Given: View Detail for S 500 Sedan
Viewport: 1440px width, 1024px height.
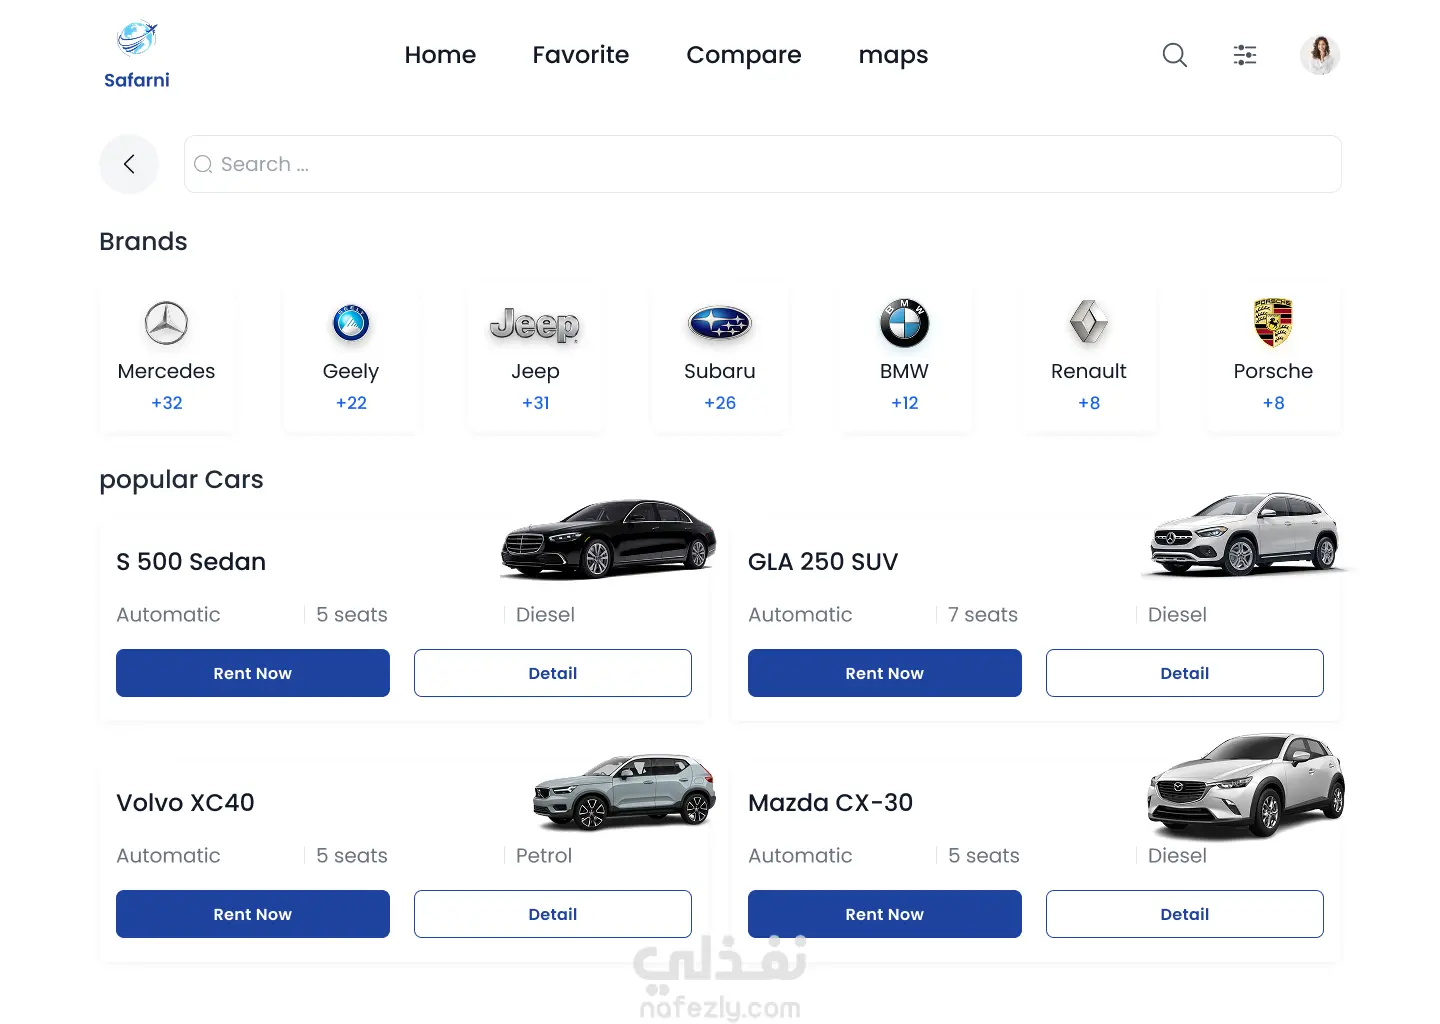Looking at the screenshot, I should (x=553, y=673).
